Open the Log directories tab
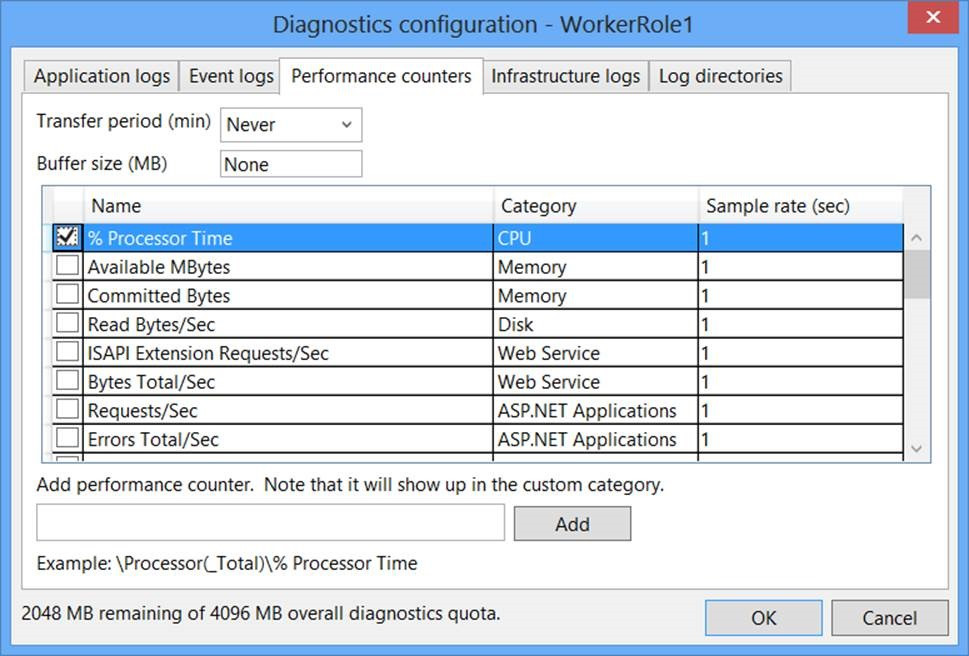 (x=721, y=76)
